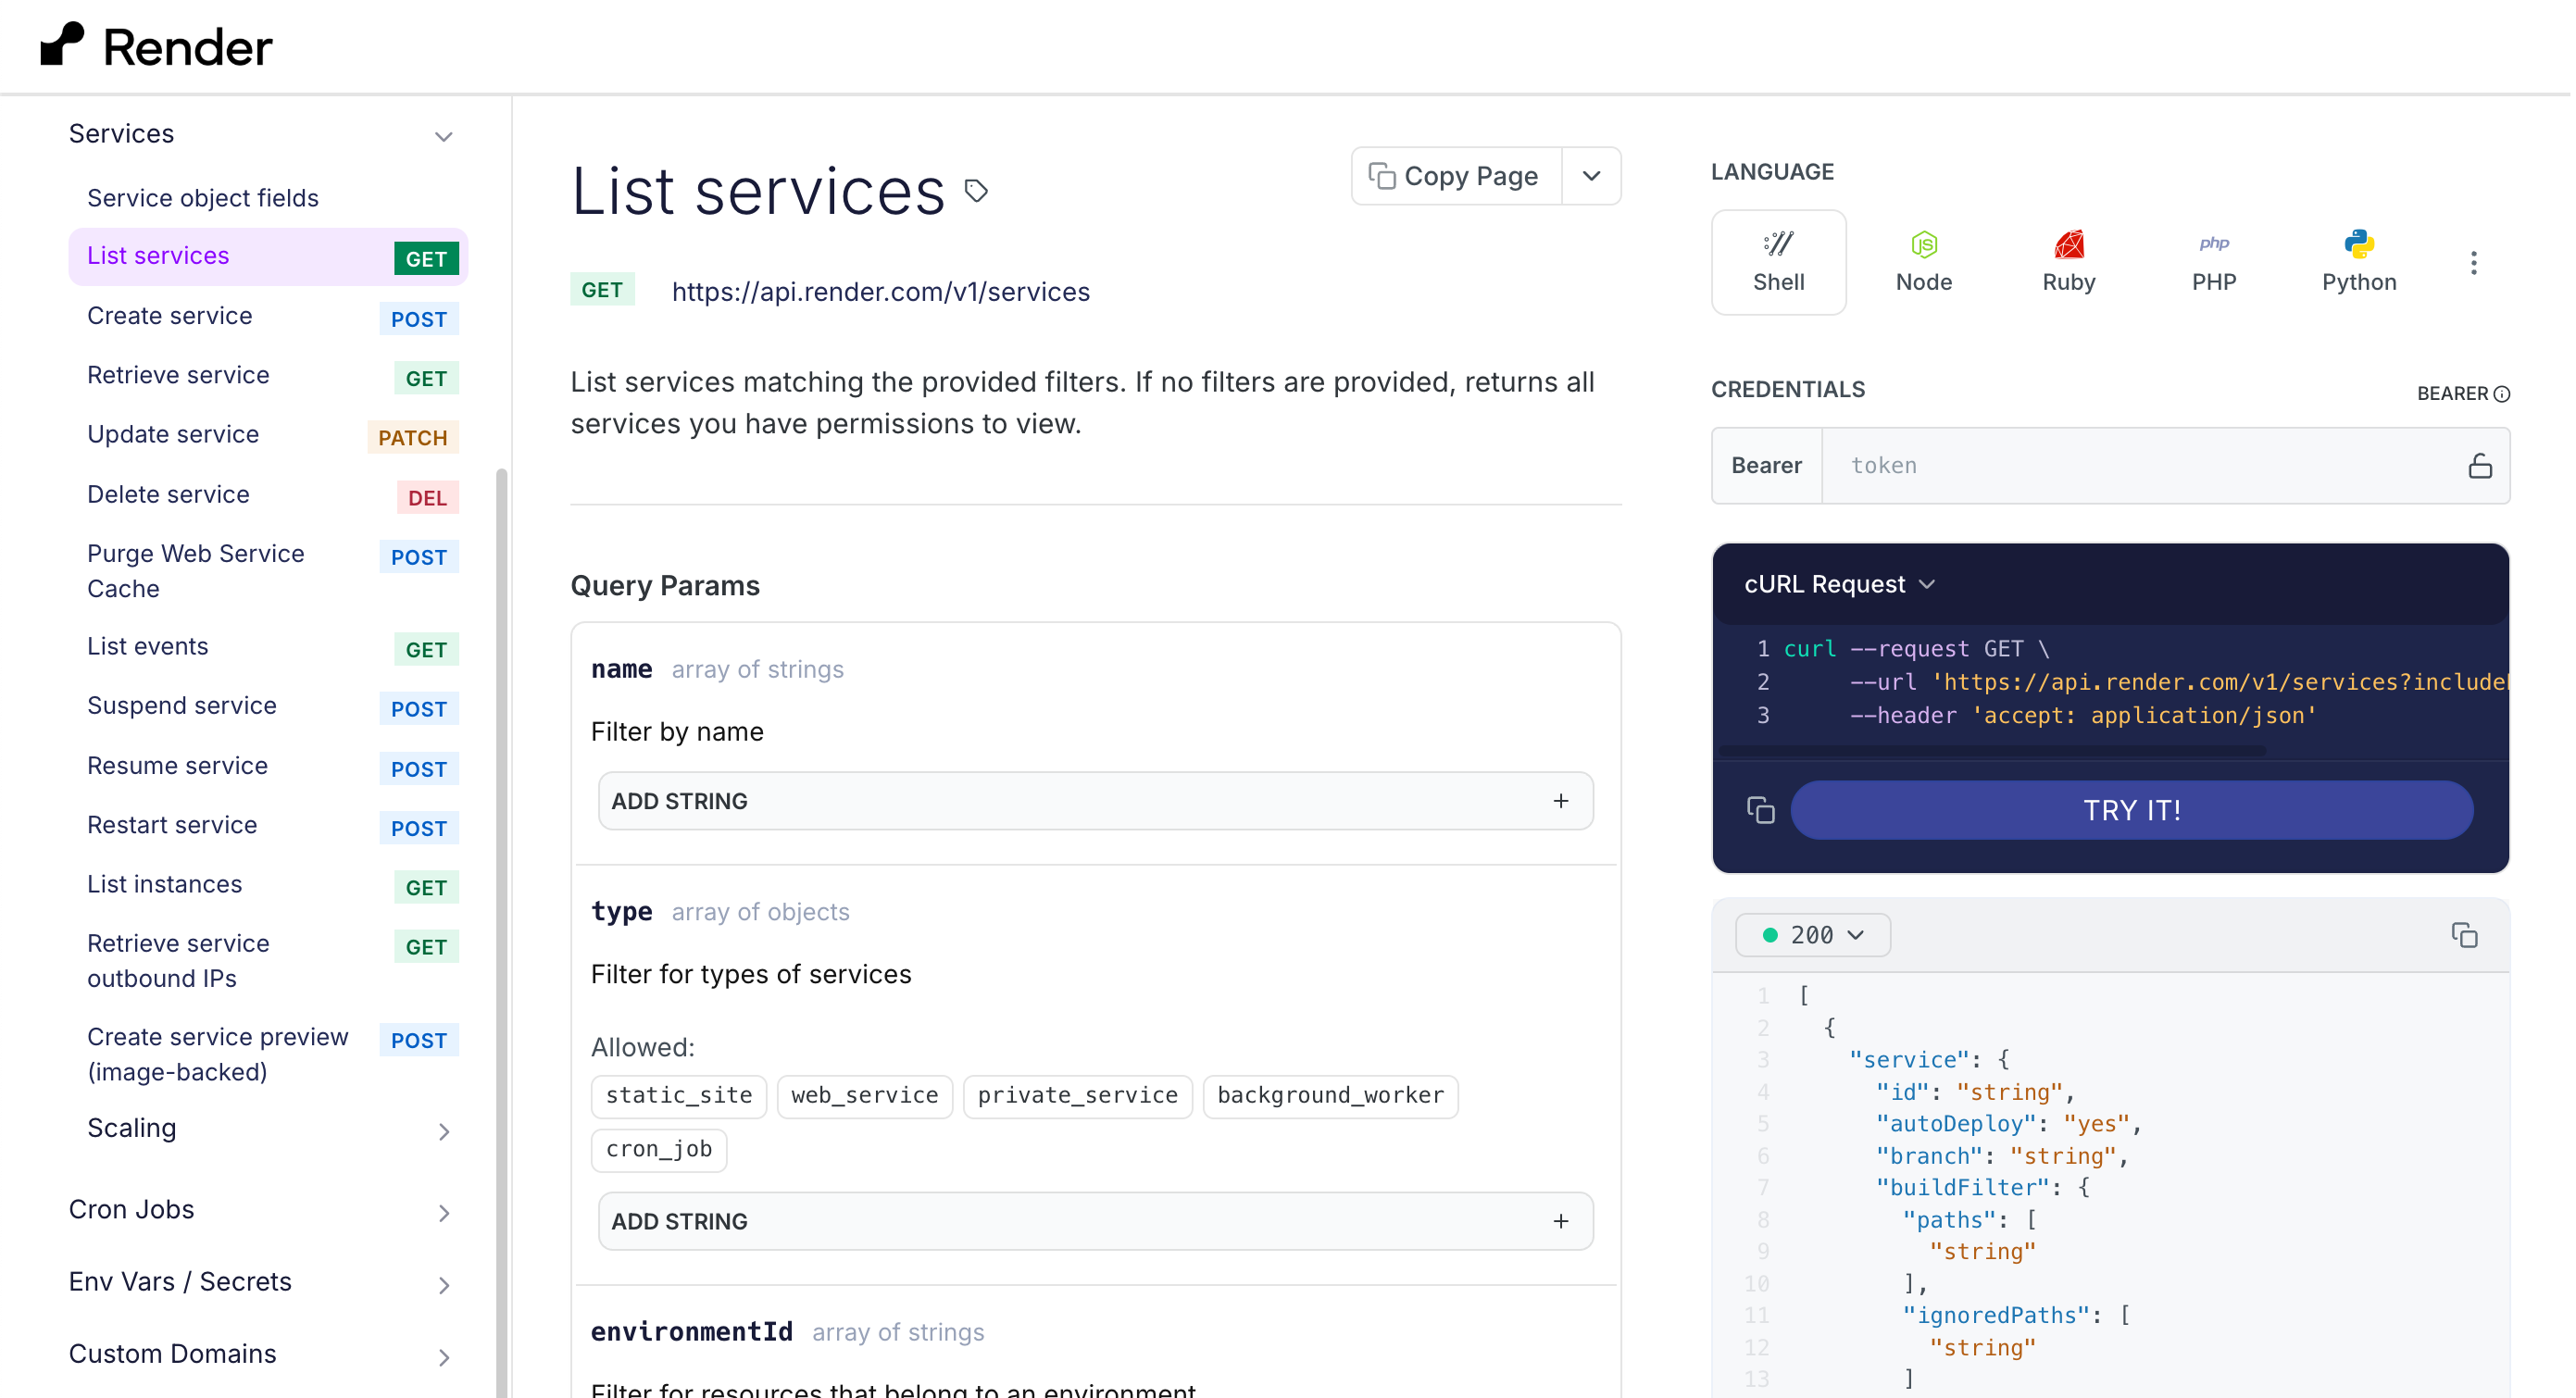Open Create service sidebar item
The height and width of the screenshot is (1398, 2576).
268,317
